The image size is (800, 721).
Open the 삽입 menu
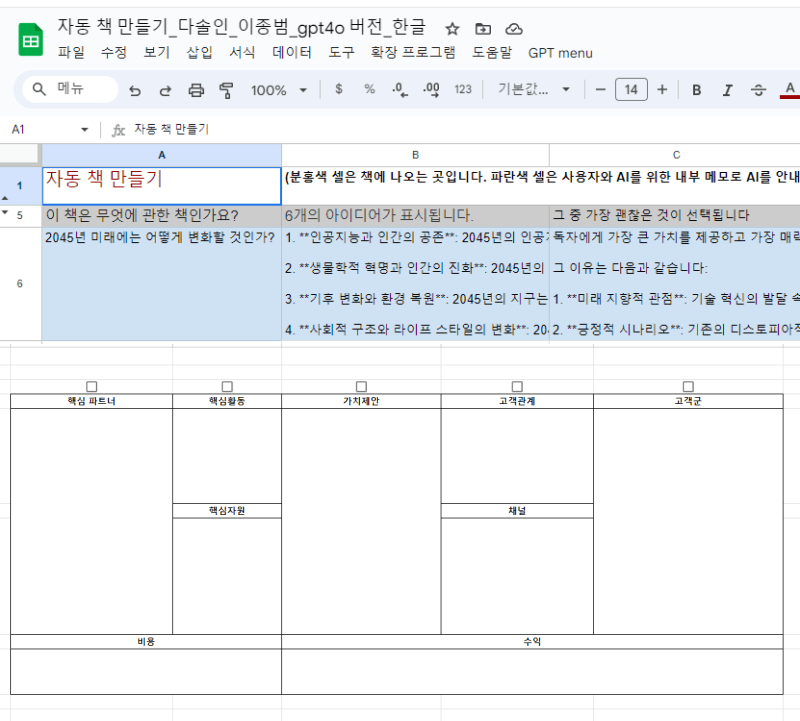tap(199, 53)
